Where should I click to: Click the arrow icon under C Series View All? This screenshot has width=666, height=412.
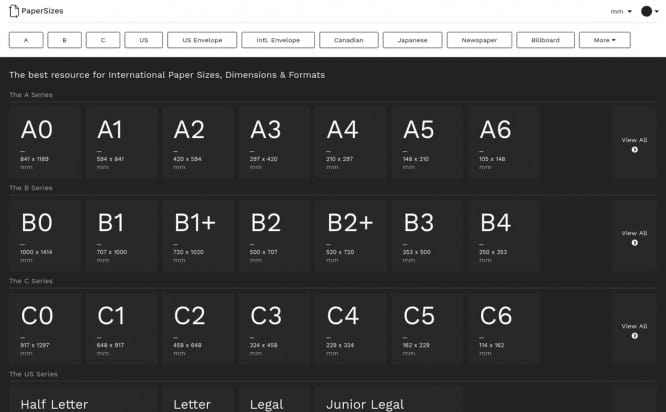(635, 336)
